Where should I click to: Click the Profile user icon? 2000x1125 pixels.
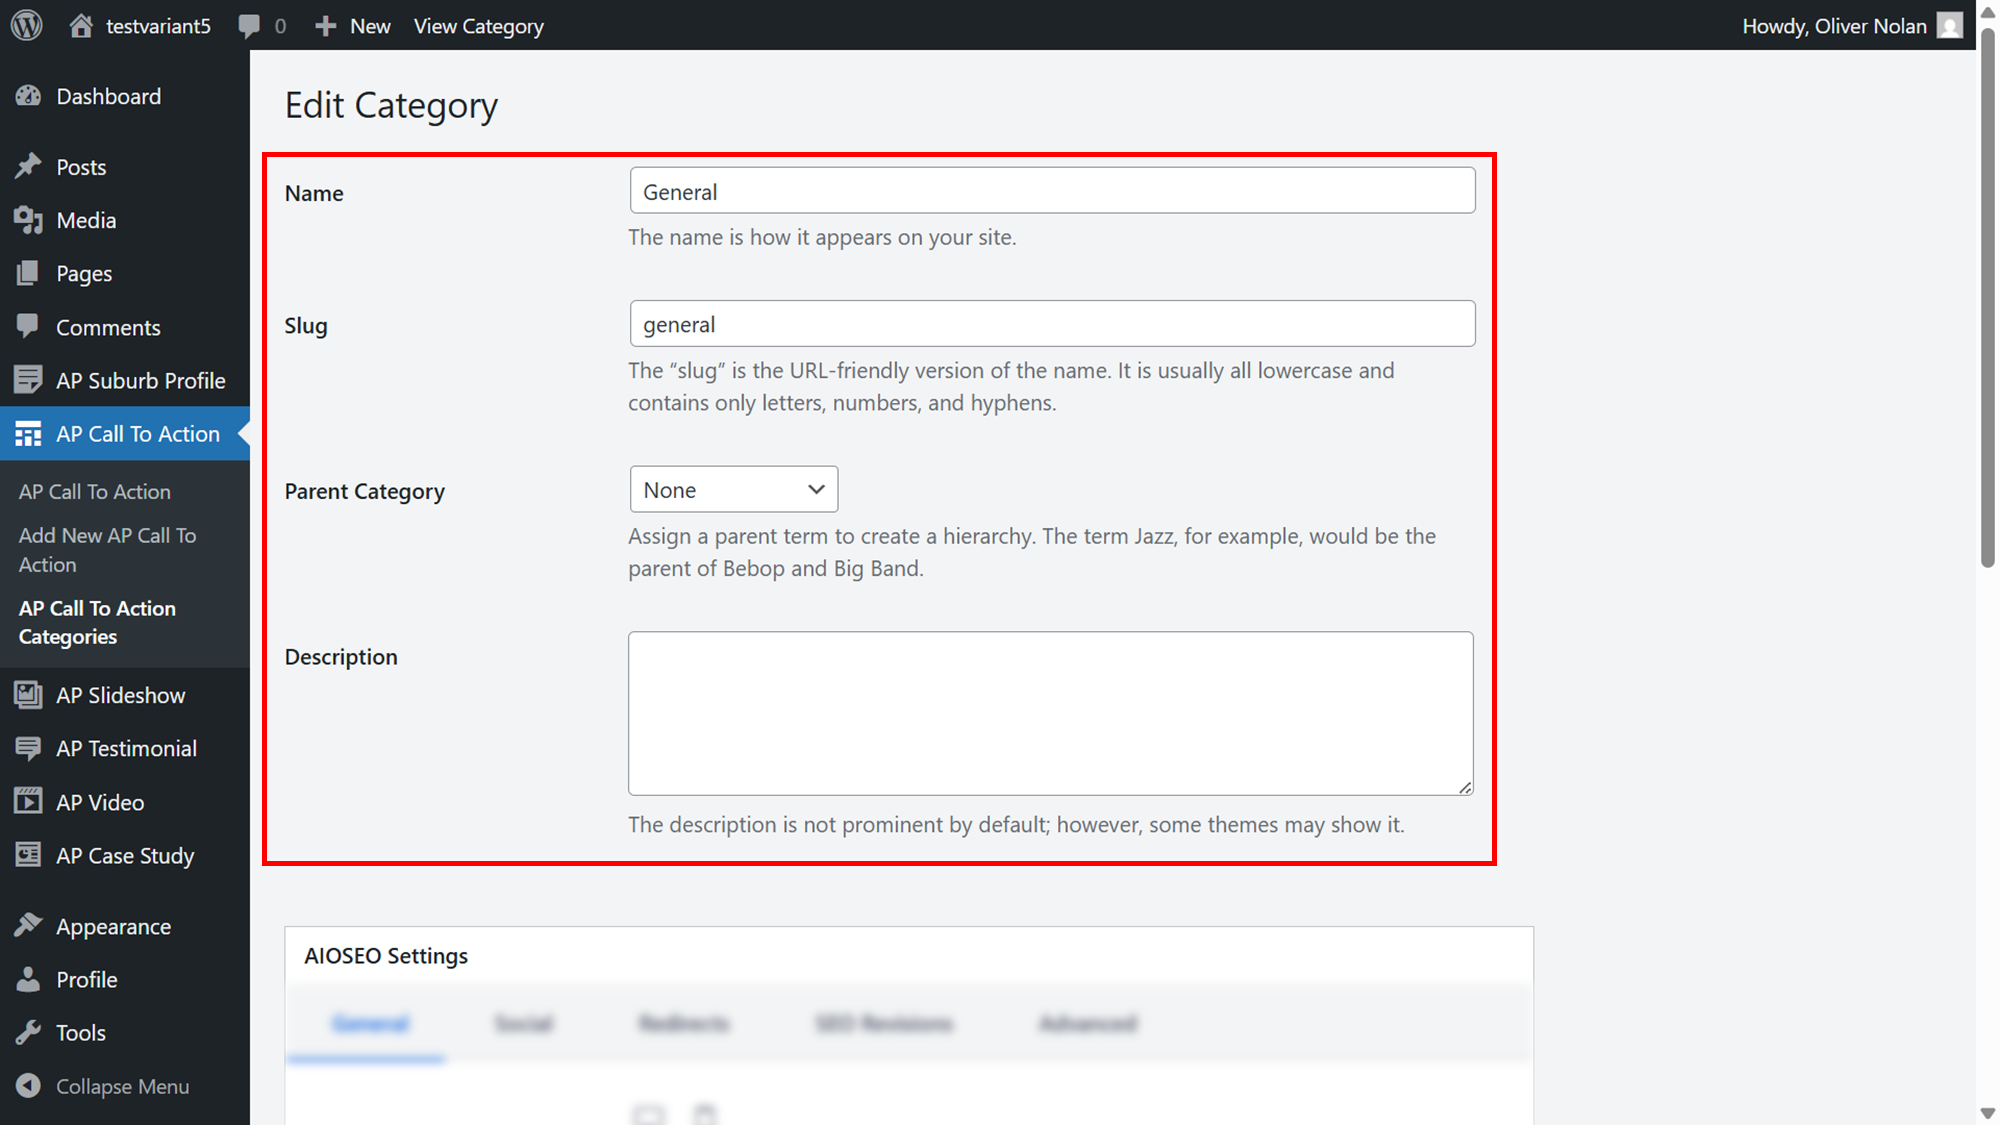pos(28,979)
